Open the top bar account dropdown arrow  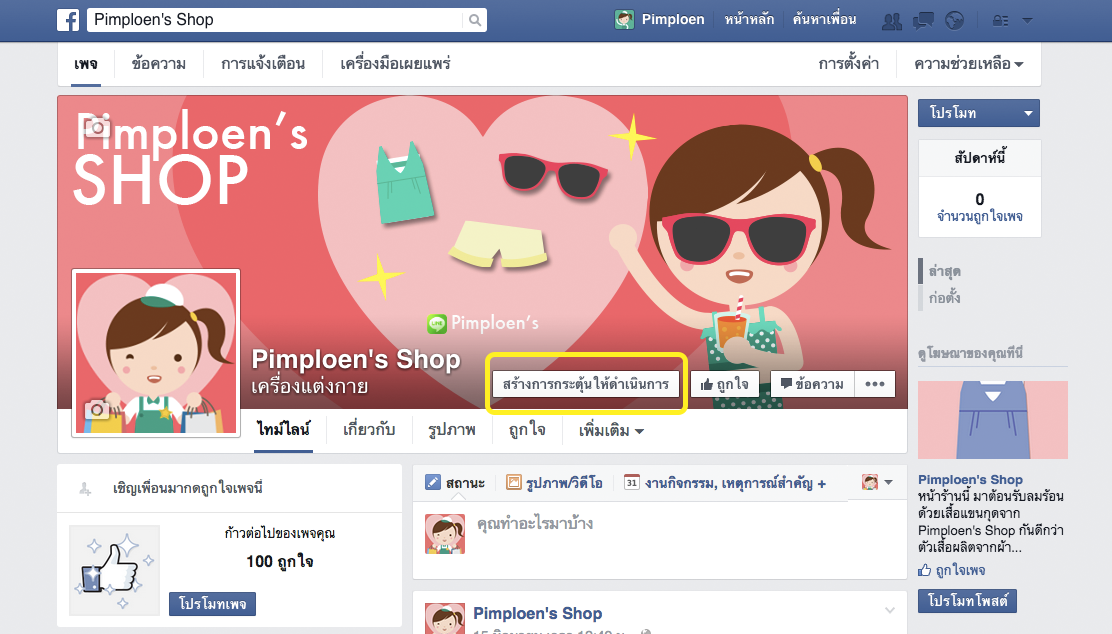(x=1027, y=21)
